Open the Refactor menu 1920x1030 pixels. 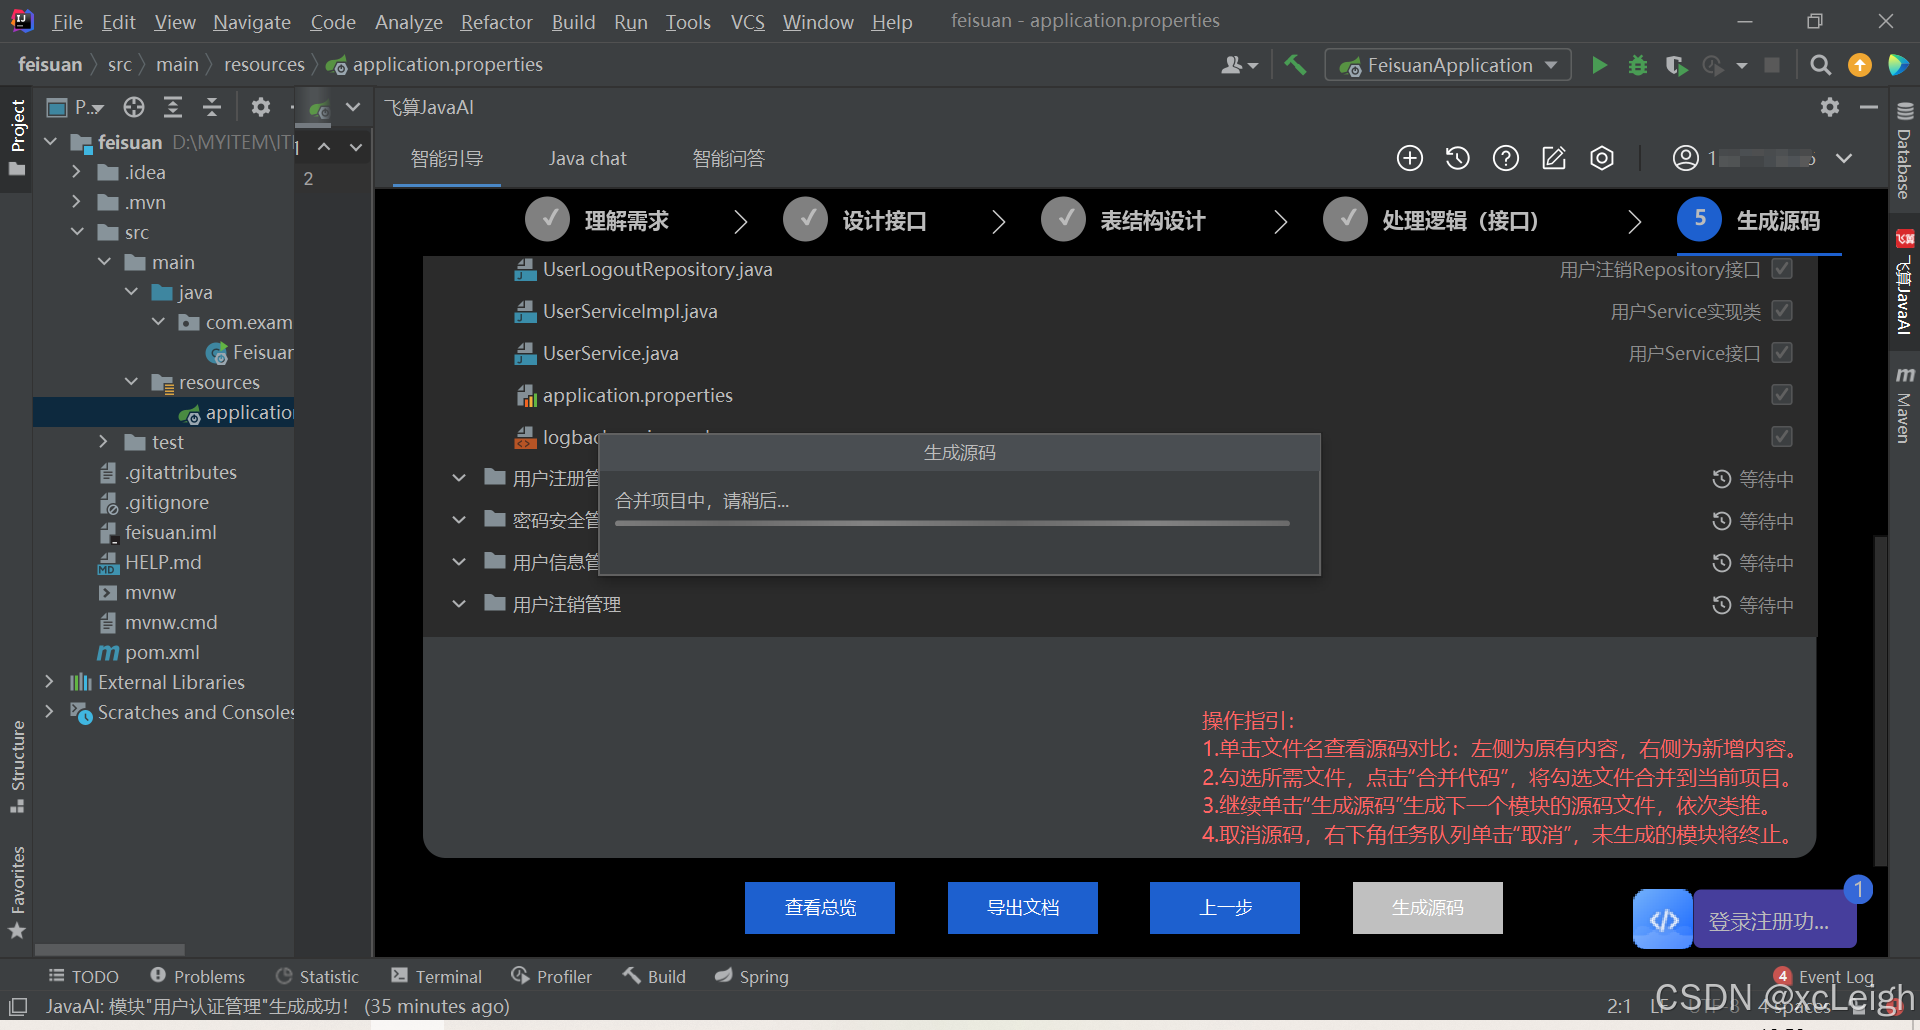(x=496, y=22)
